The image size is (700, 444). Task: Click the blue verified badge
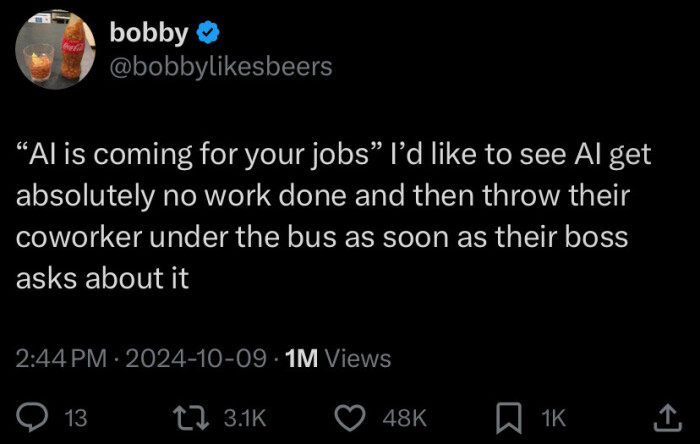click(207, 33)
